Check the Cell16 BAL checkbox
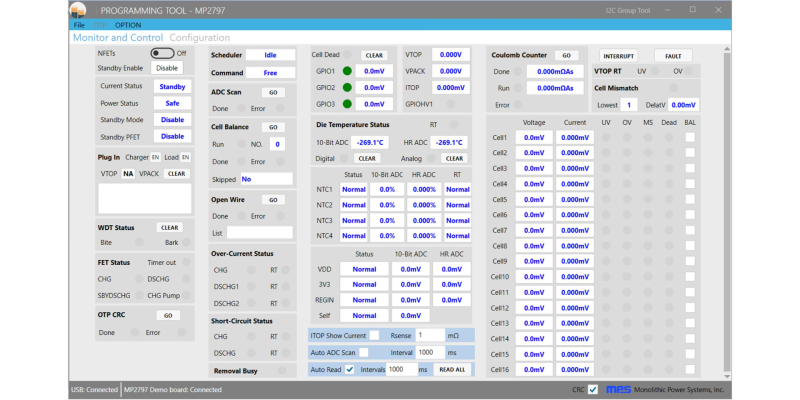Screen dimensions: 800x400 (690, 369)
